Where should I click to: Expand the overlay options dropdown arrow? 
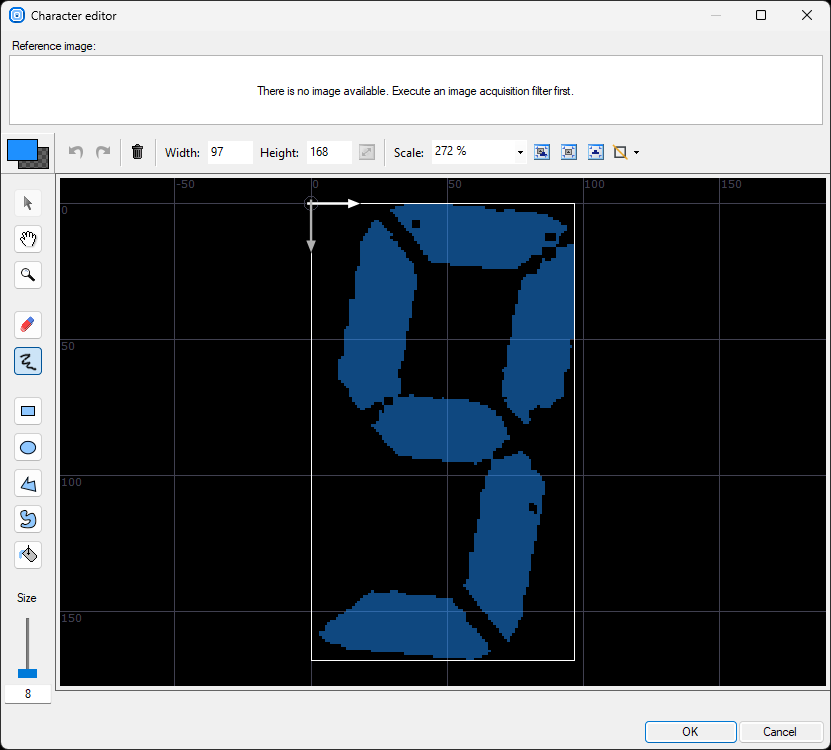point(636,153)
